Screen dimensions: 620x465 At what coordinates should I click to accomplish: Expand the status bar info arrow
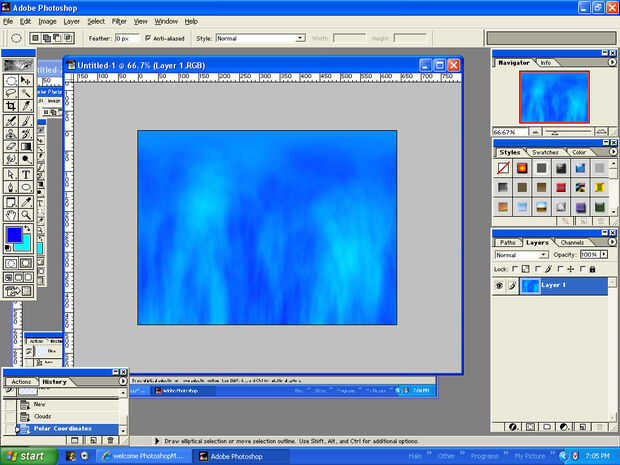click(x=157, y=440)
